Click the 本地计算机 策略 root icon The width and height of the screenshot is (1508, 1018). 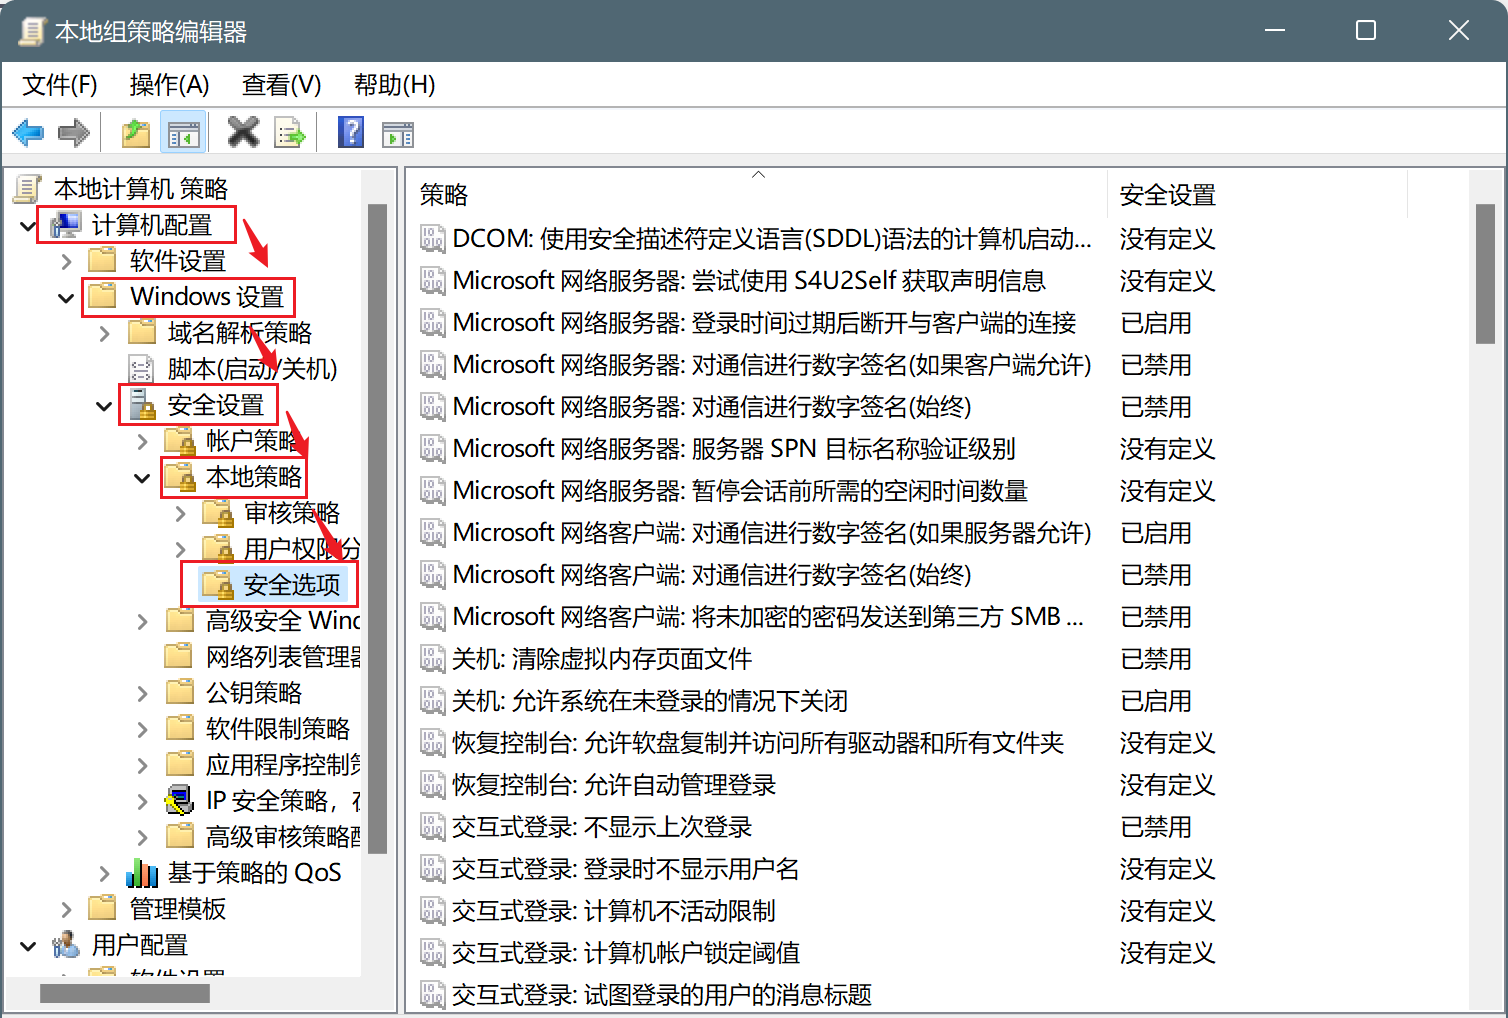pos(28,188)
